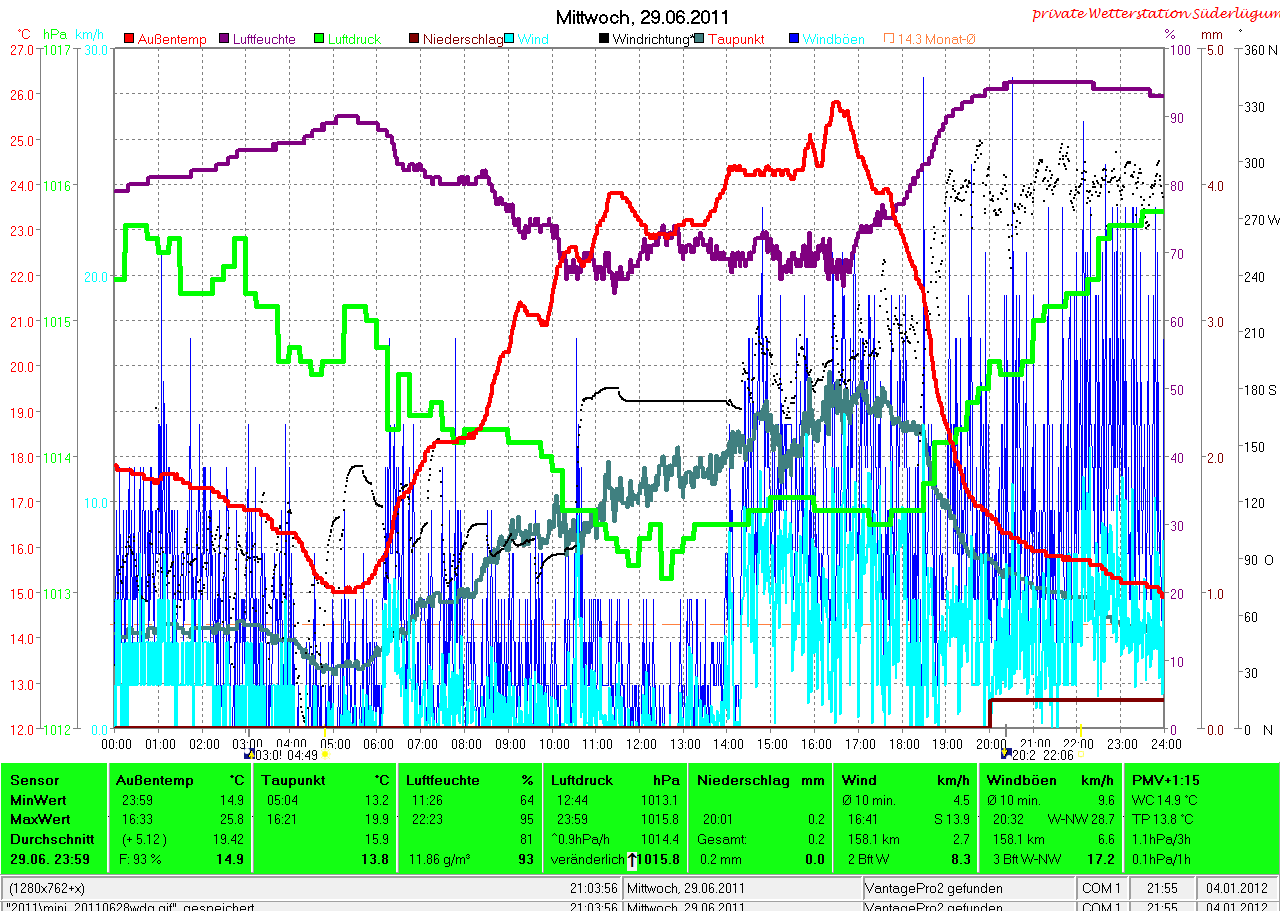
Task: Click the orange 14.3 Monat-Ø legend box
Action: (889, 39)
